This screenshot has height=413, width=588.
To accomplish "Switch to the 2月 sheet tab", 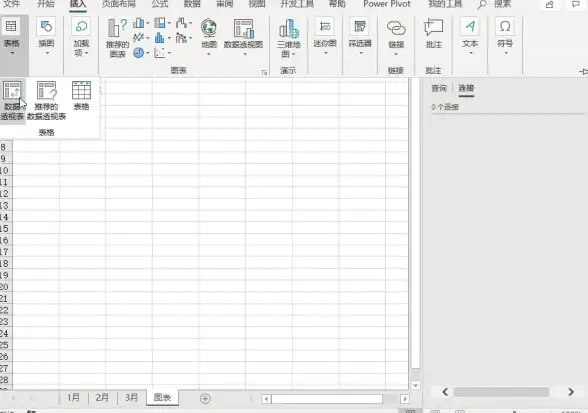I will (102, 397).
